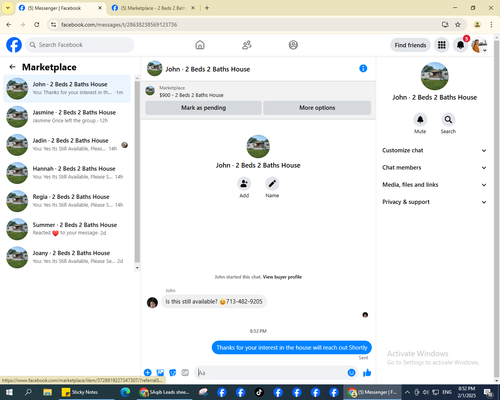Choose a sticker icon

click(173, 373)
